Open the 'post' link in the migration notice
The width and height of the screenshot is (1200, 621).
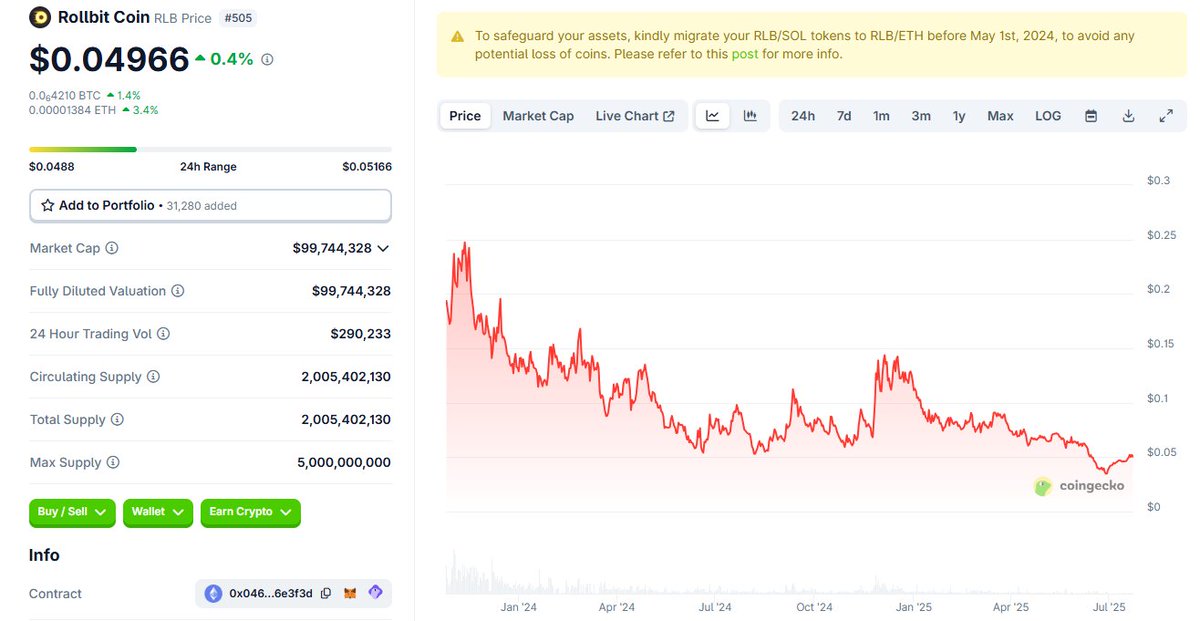click(x=745, y=54)
